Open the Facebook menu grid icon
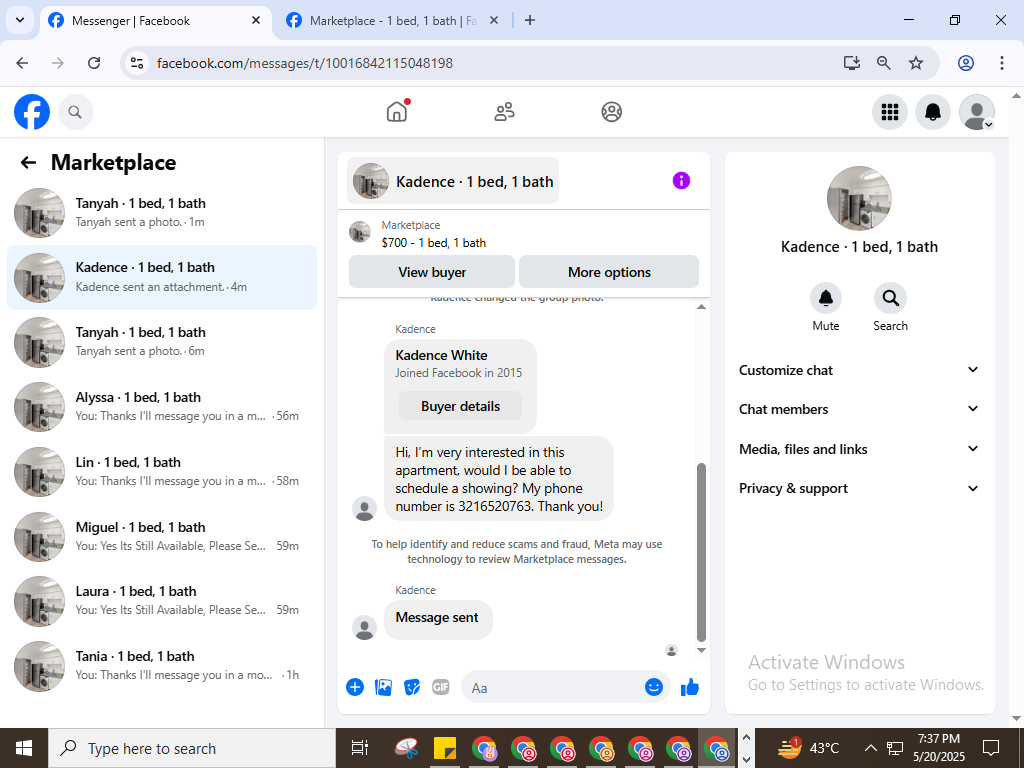Screen dimensions: 1024x768 [x=889, y=112]
